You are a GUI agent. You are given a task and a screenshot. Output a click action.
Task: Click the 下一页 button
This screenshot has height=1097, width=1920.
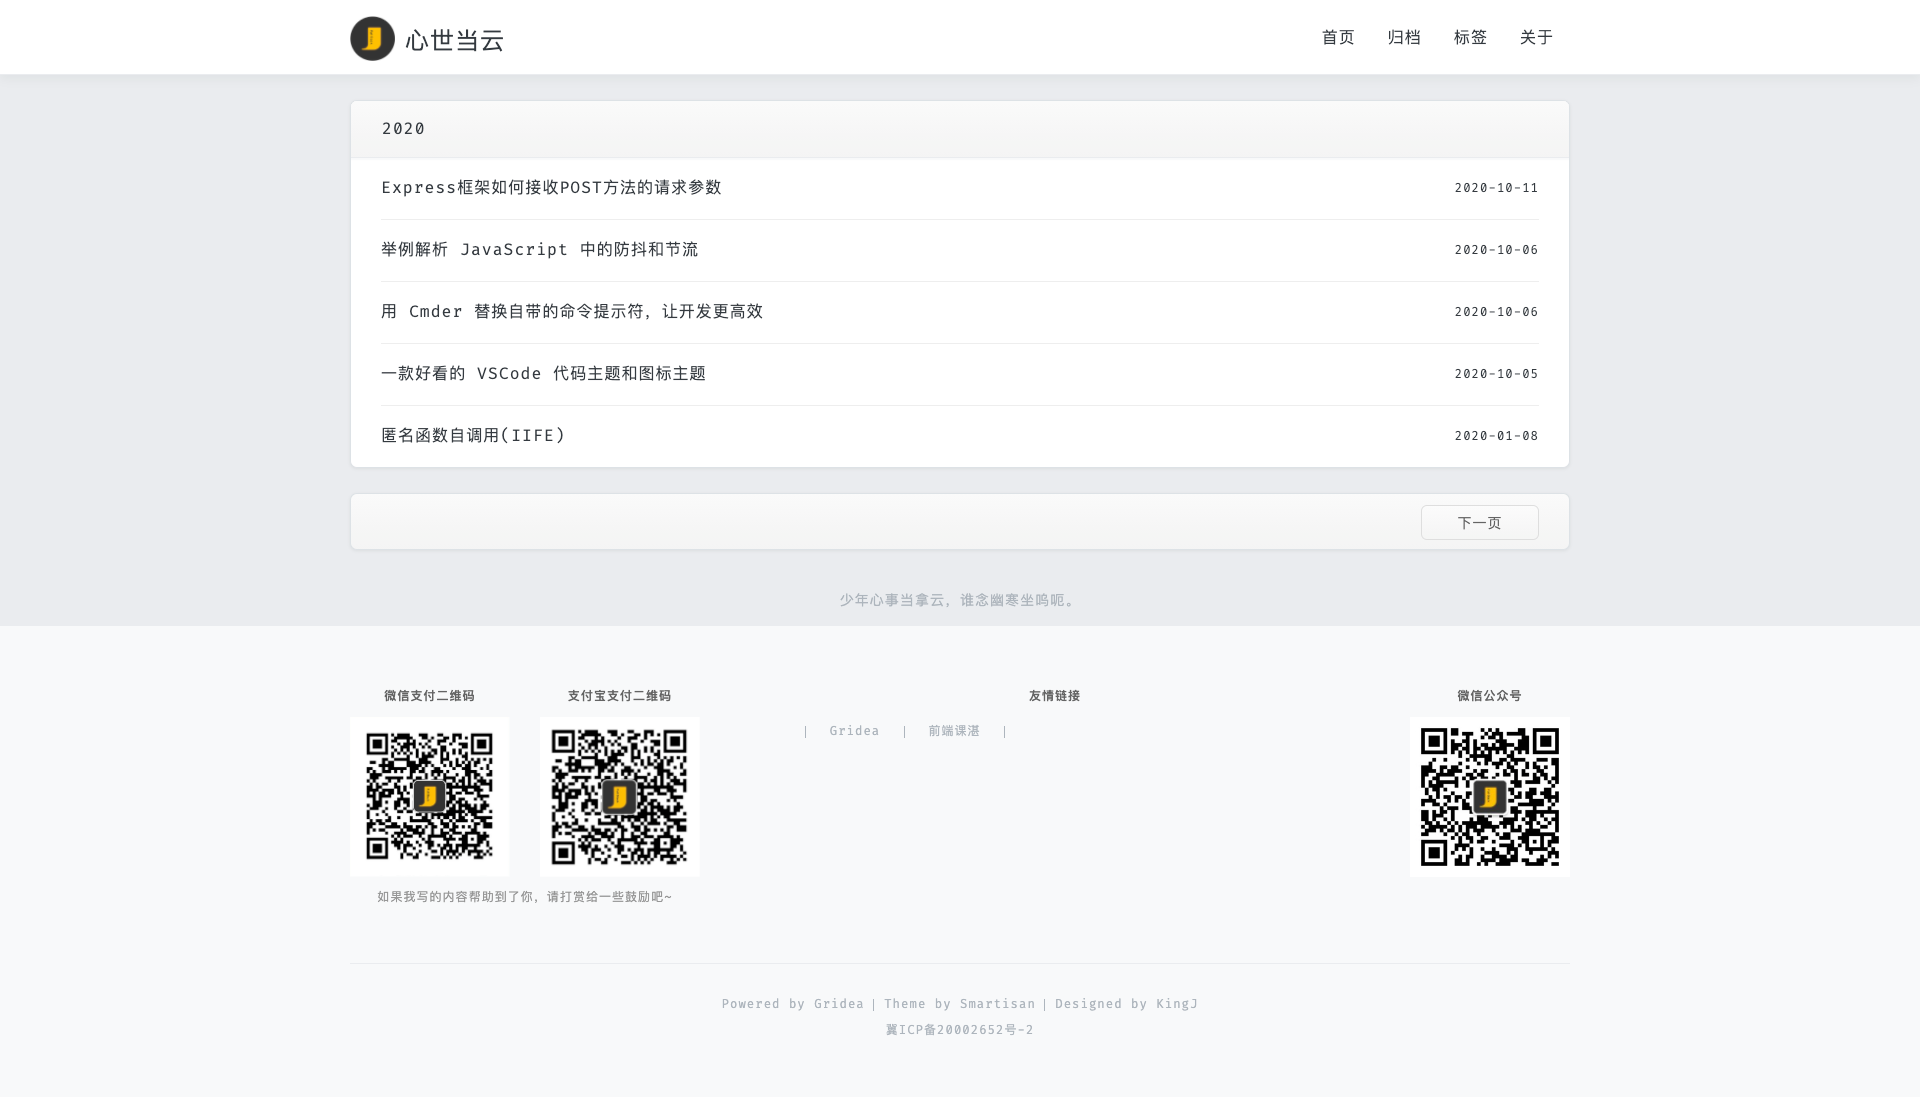point(1479,523)
